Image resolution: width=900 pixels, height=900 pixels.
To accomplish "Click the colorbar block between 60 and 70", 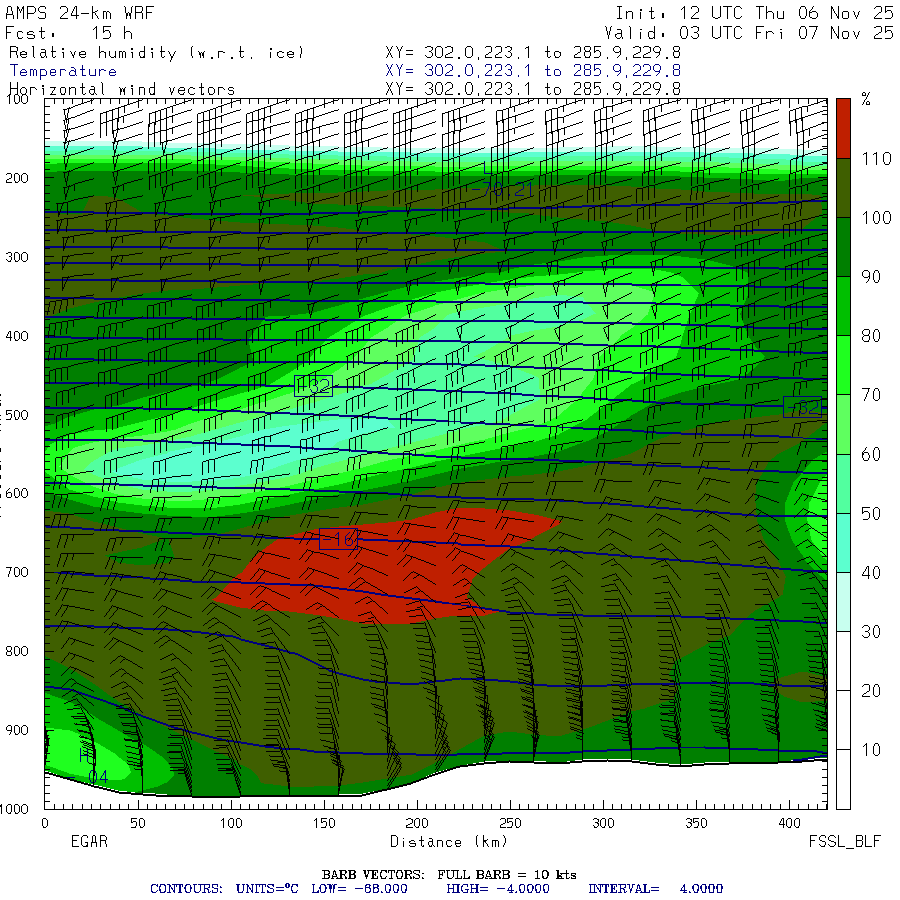I will (x=843, y=424).
